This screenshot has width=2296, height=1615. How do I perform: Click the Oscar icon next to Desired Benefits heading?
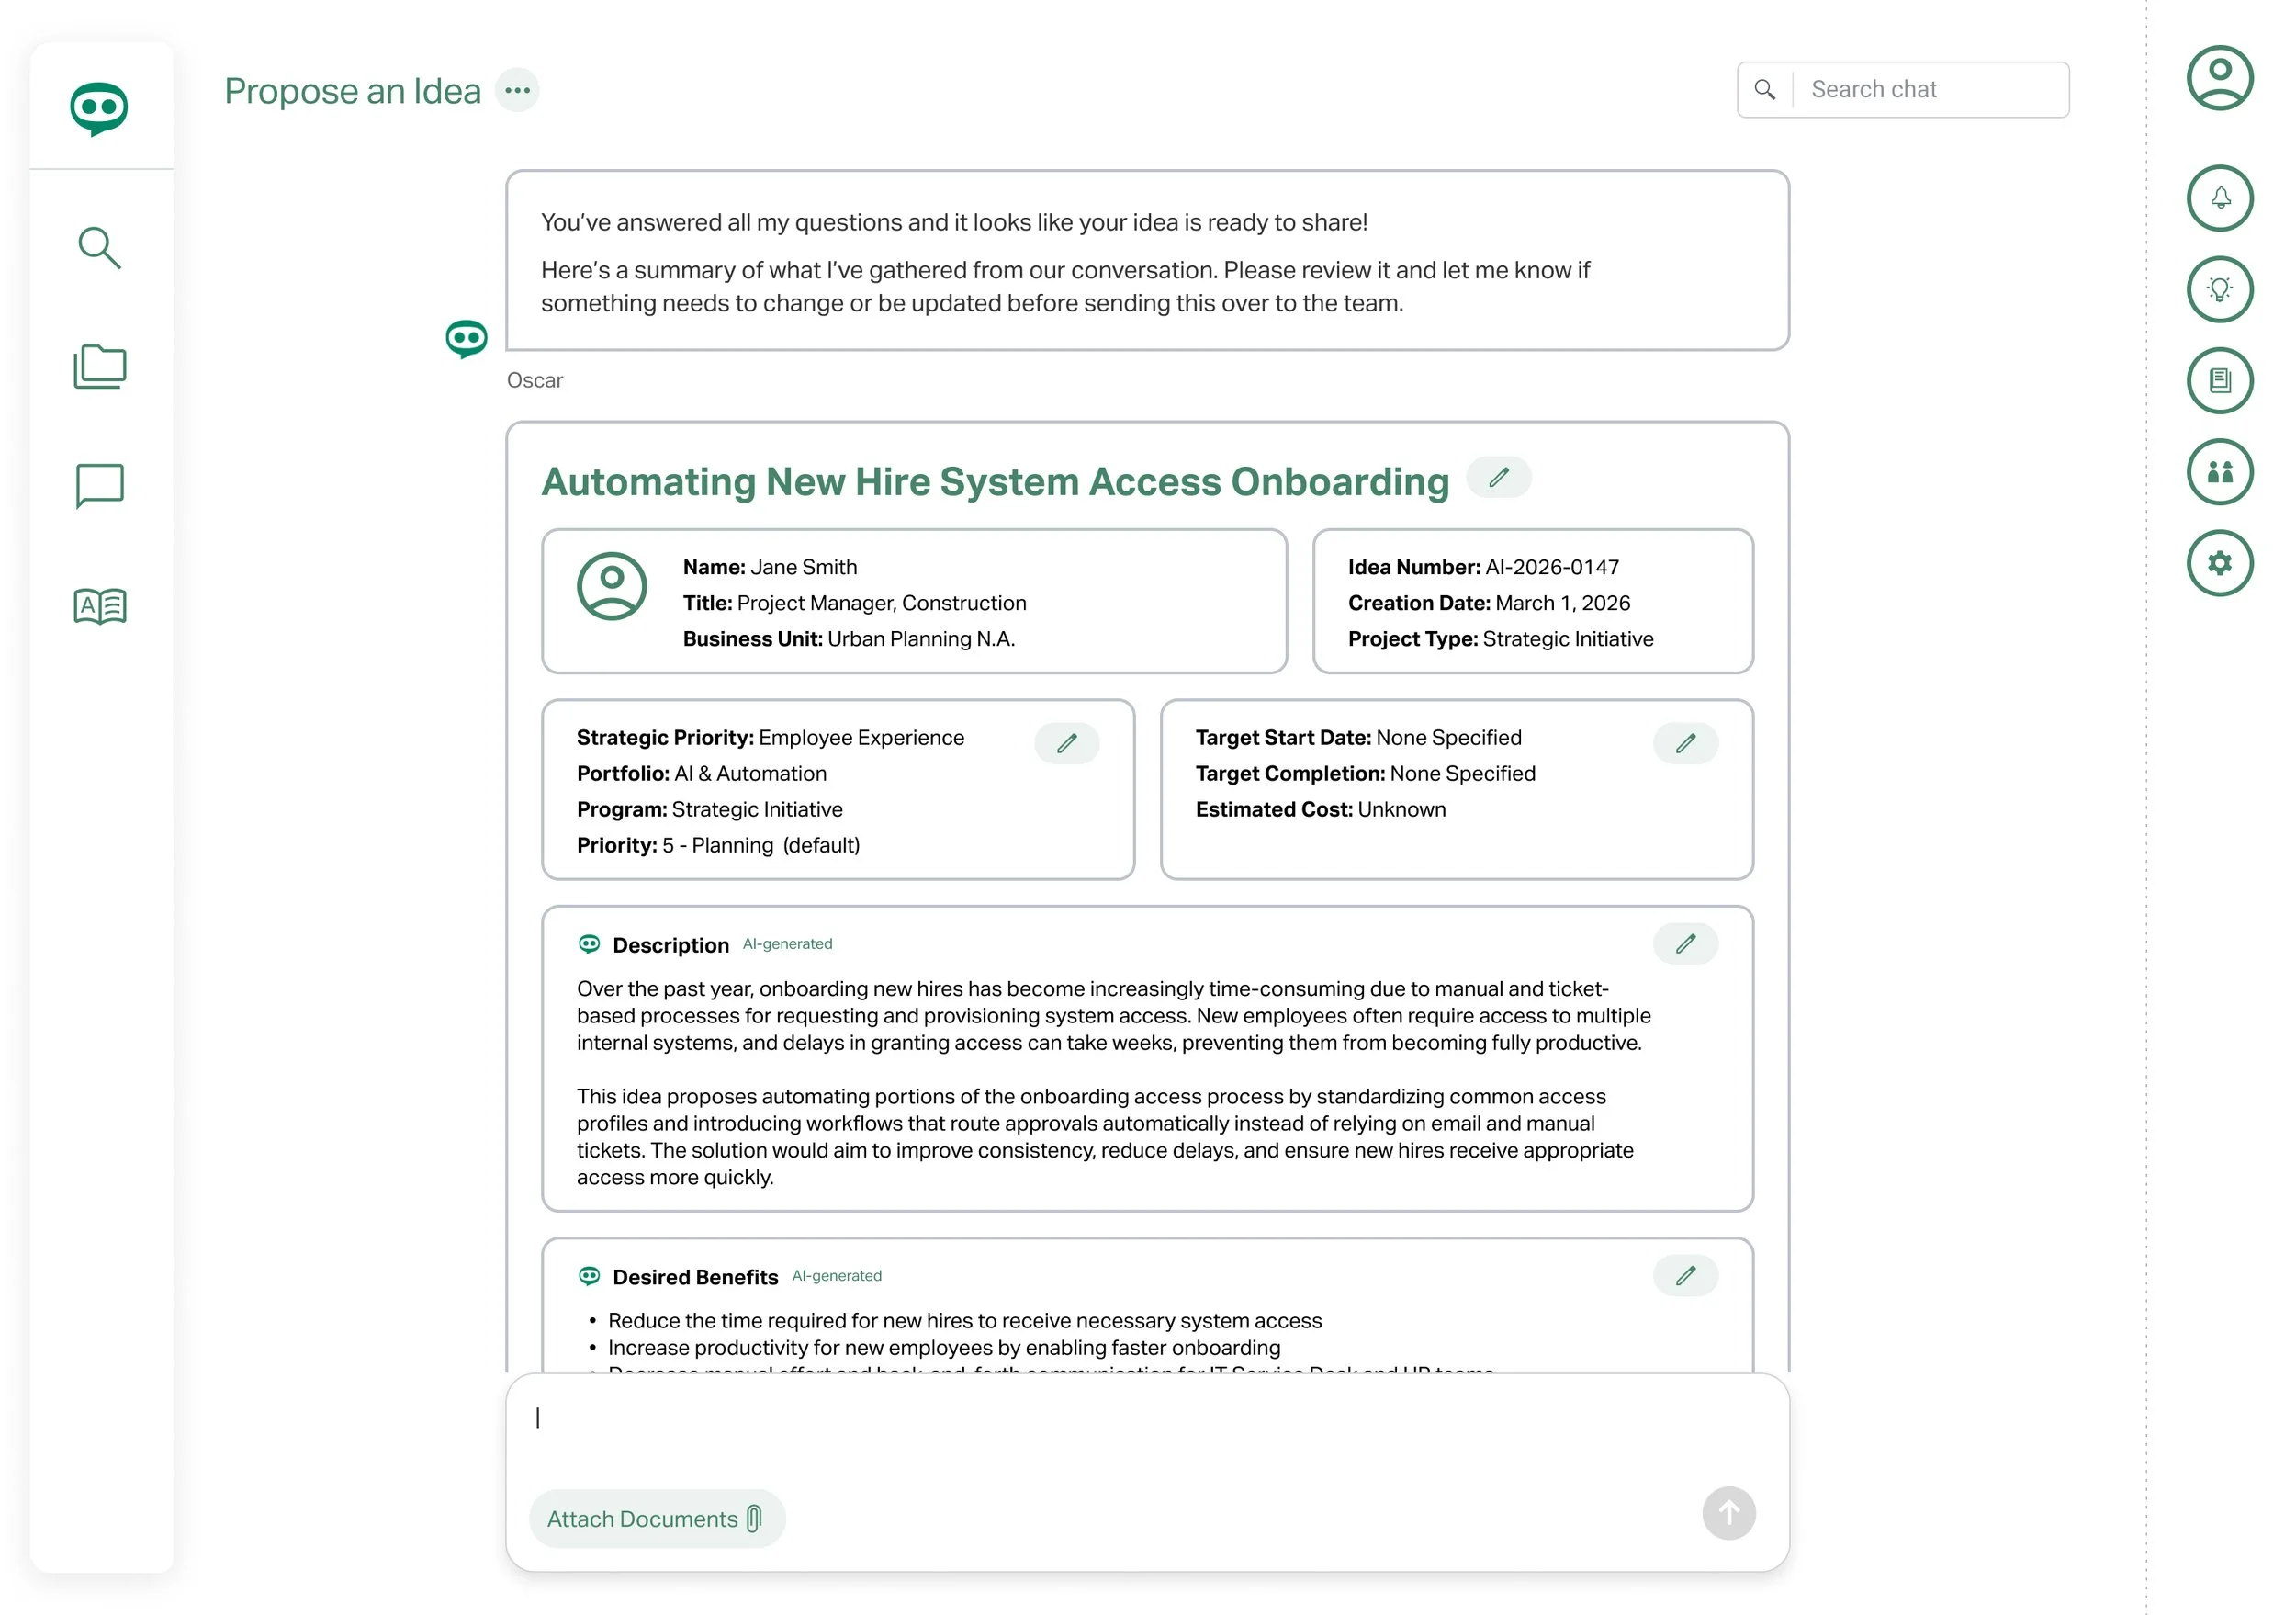(589, 1276)
